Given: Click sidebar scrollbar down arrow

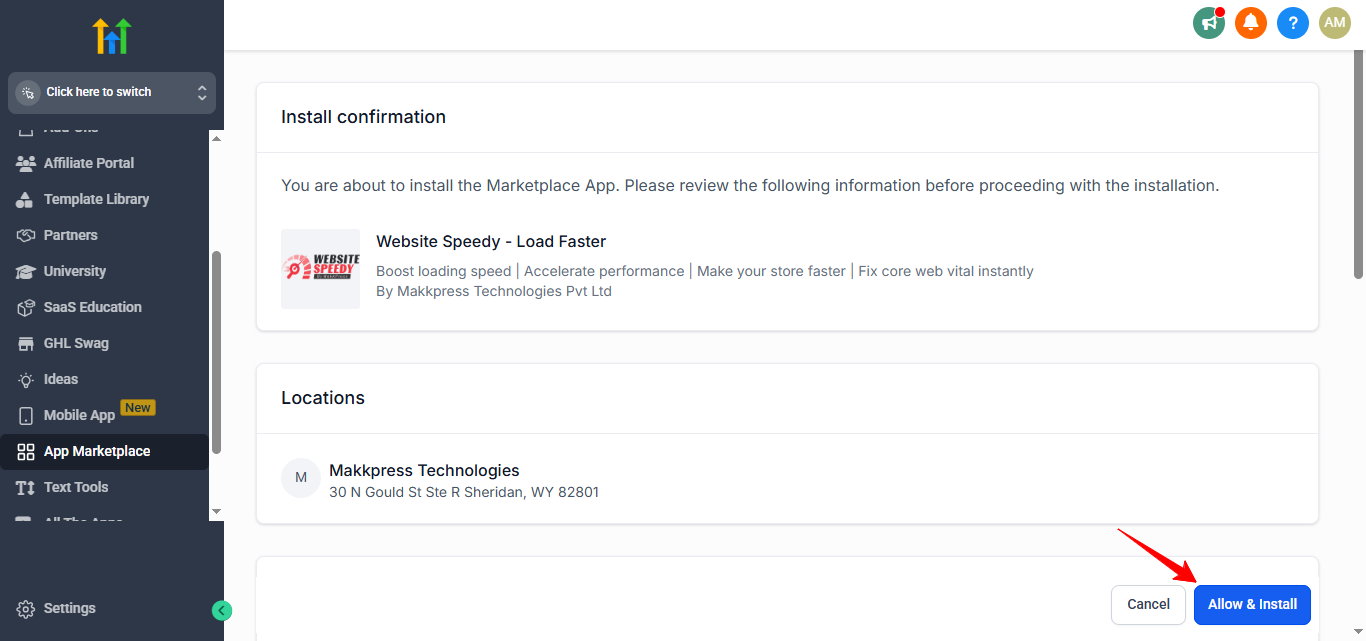Looking at the screenshot, I should pos(216,512).
